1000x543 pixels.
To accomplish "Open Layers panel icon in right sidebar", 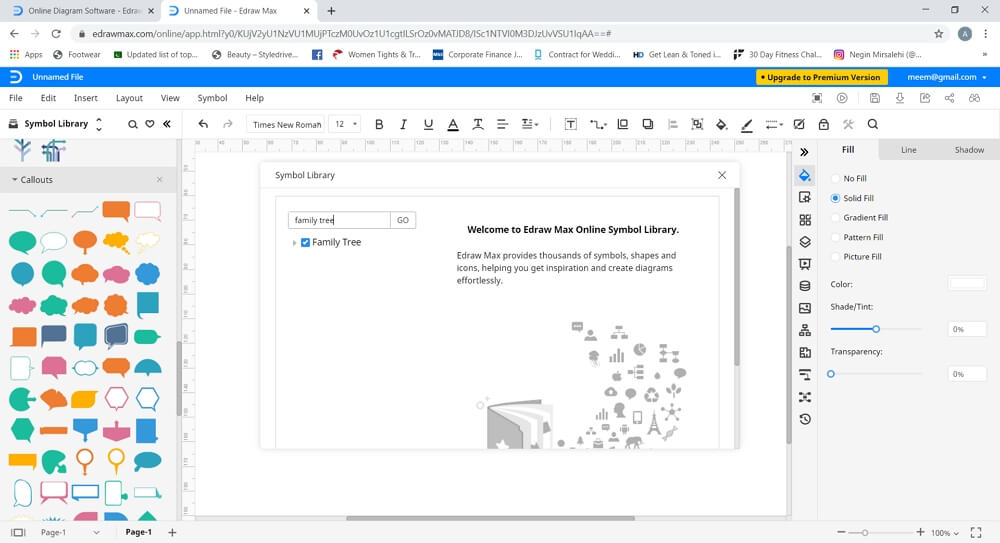I will click(805, 242).
